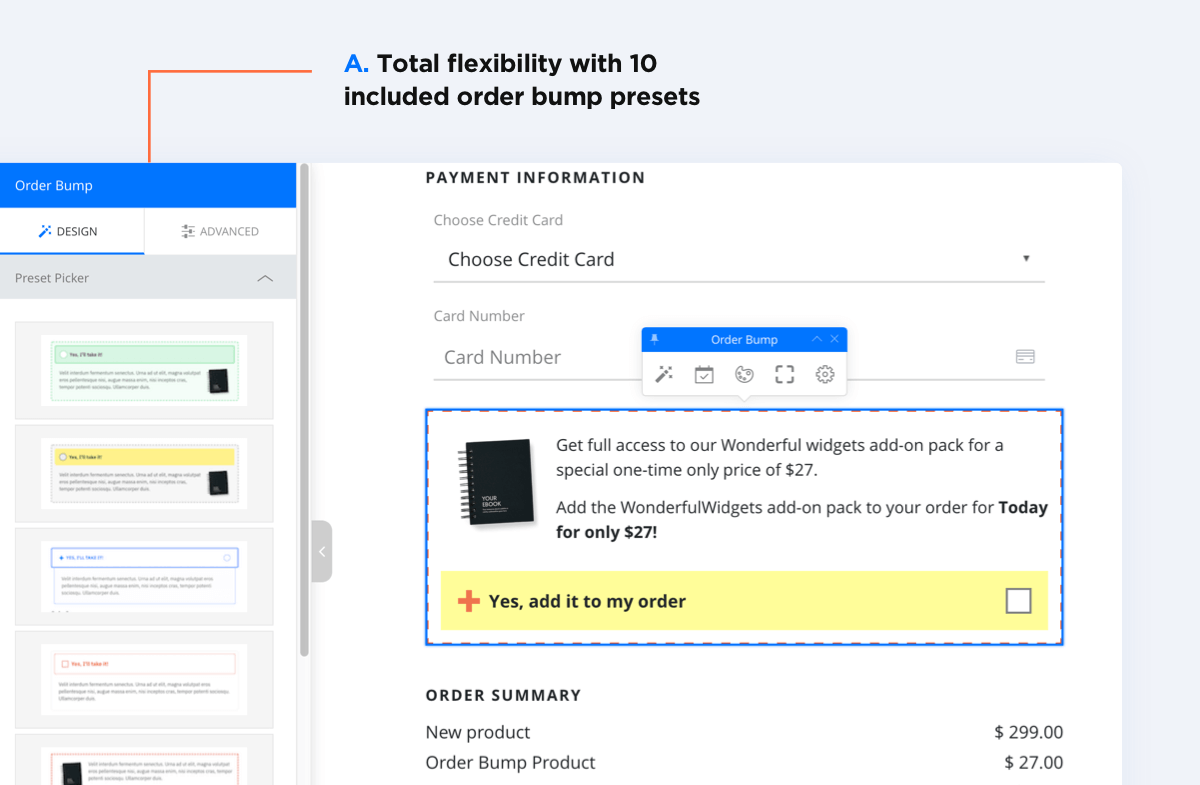1200x785 pixels.
Task: Click the pin icon on Order Bump popup
Action: [x=655, y=340]
